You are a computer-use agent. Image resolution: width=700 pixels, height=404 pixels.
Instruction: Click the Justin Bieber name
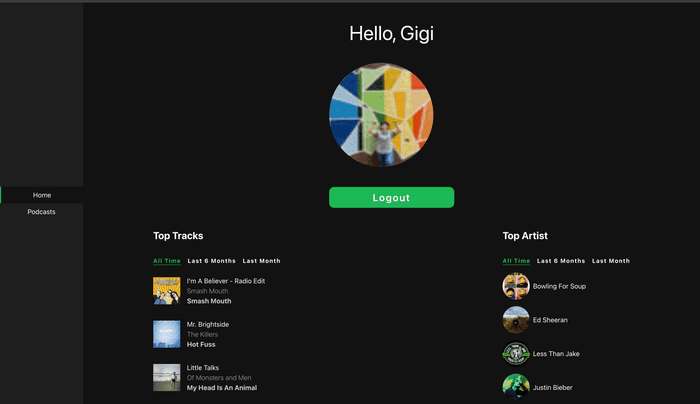(553, 387)
